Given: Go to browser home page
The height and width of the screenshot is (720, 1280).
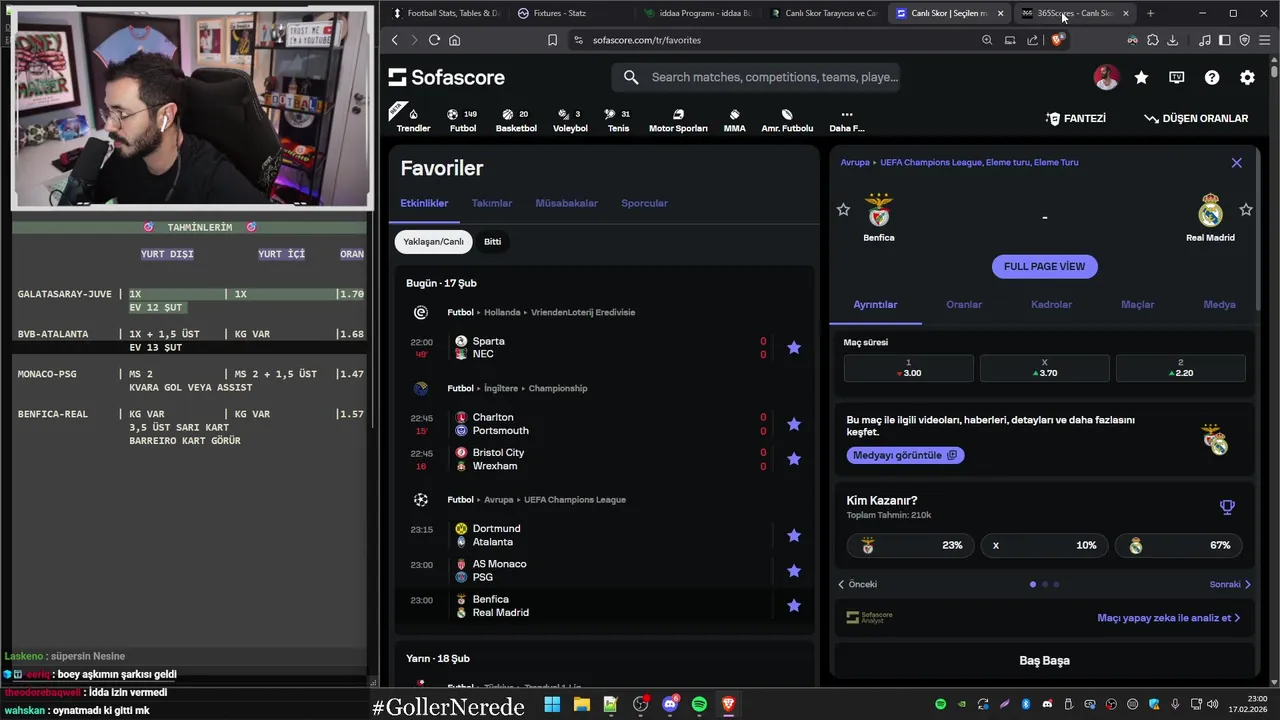Looking at the screenshot, I should [x=454, y=40].
